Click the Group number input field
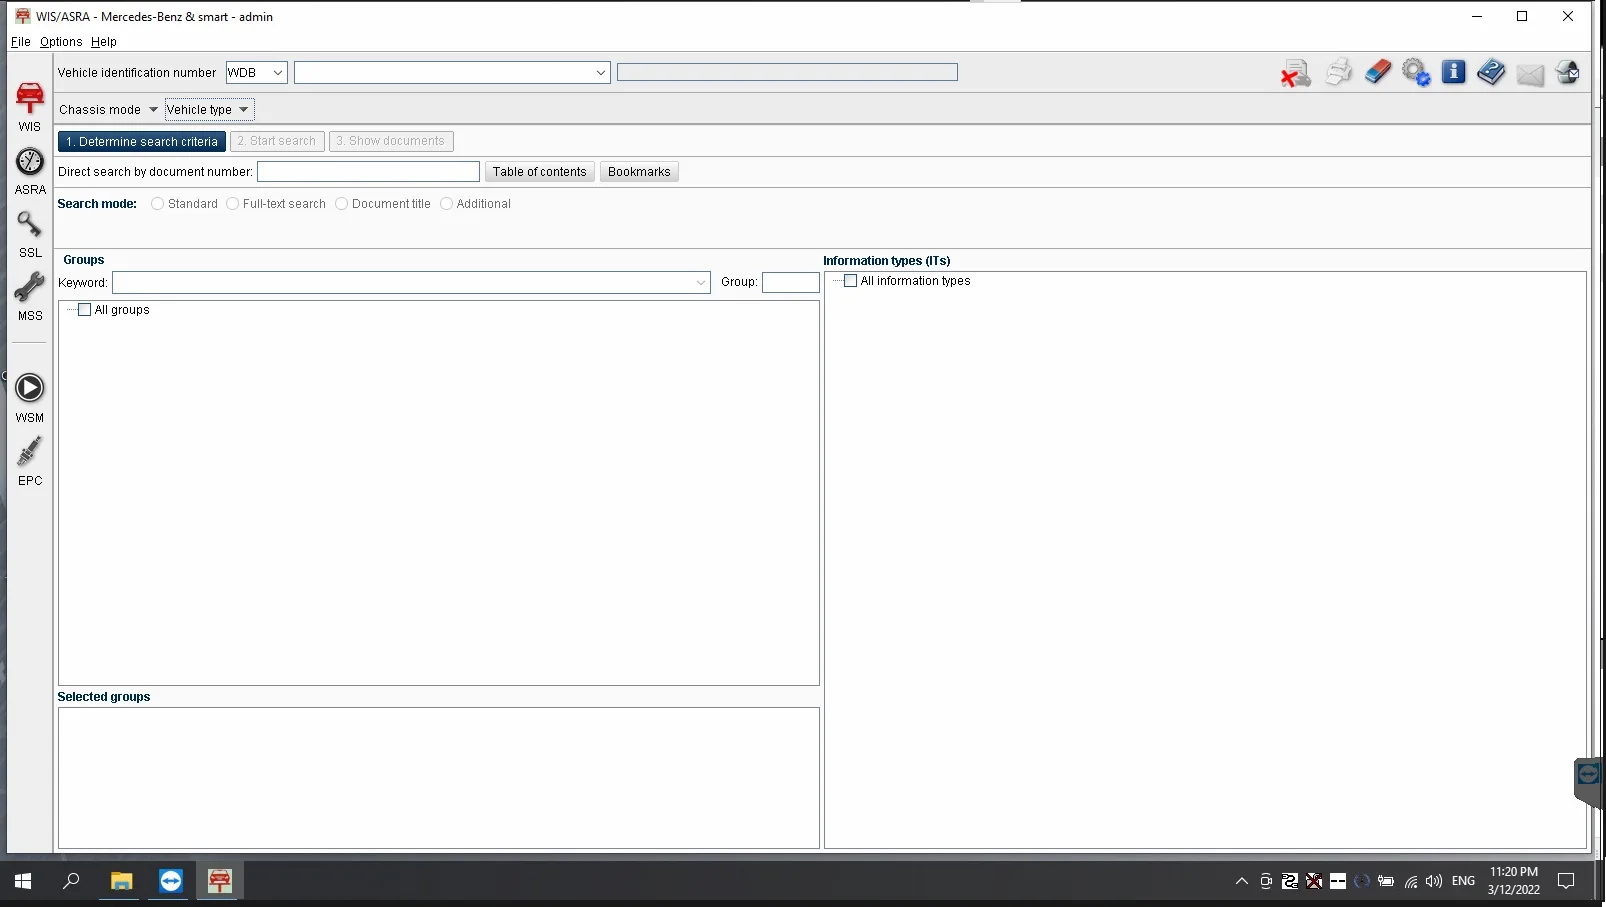The height and width of the screenshot is (907, 1606). (791, 283)
